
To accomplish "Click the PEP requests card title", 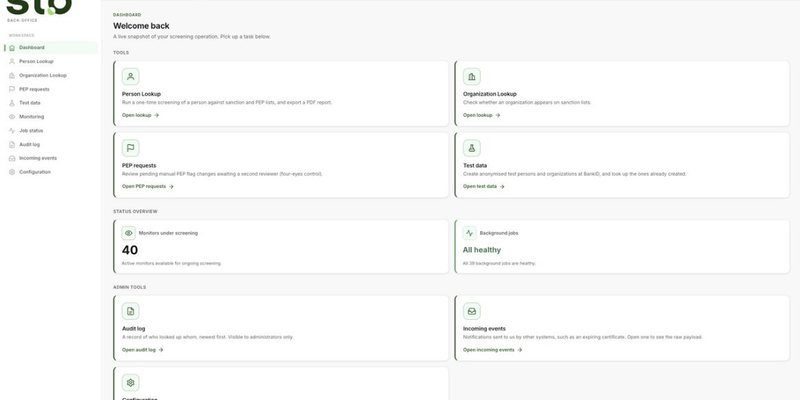I will tap(139, 166).
